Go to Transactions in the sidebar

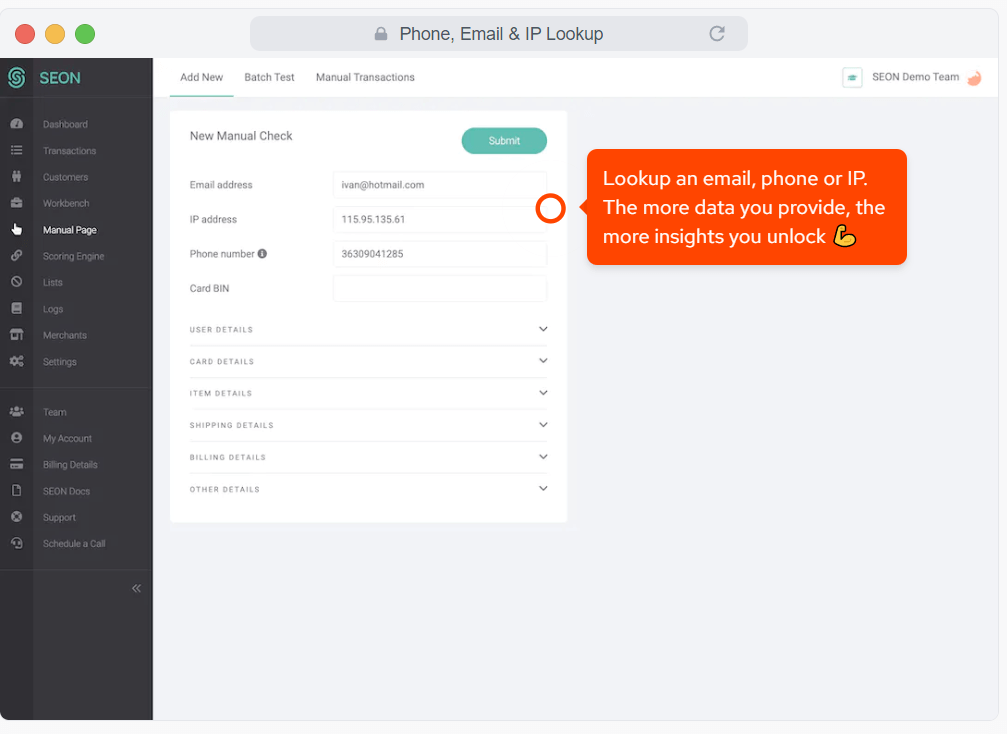point(69,150)
